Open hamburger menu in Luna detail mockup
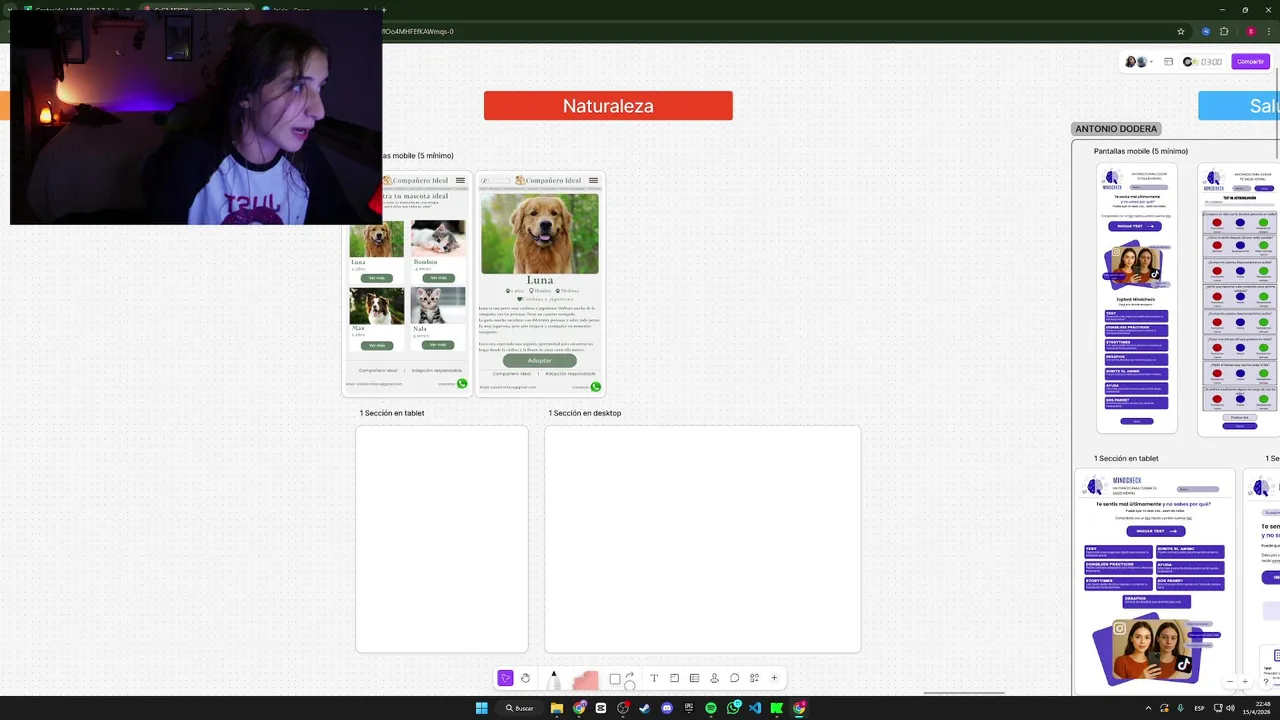This screenshot has width=1280, height=720. point(593,181)
